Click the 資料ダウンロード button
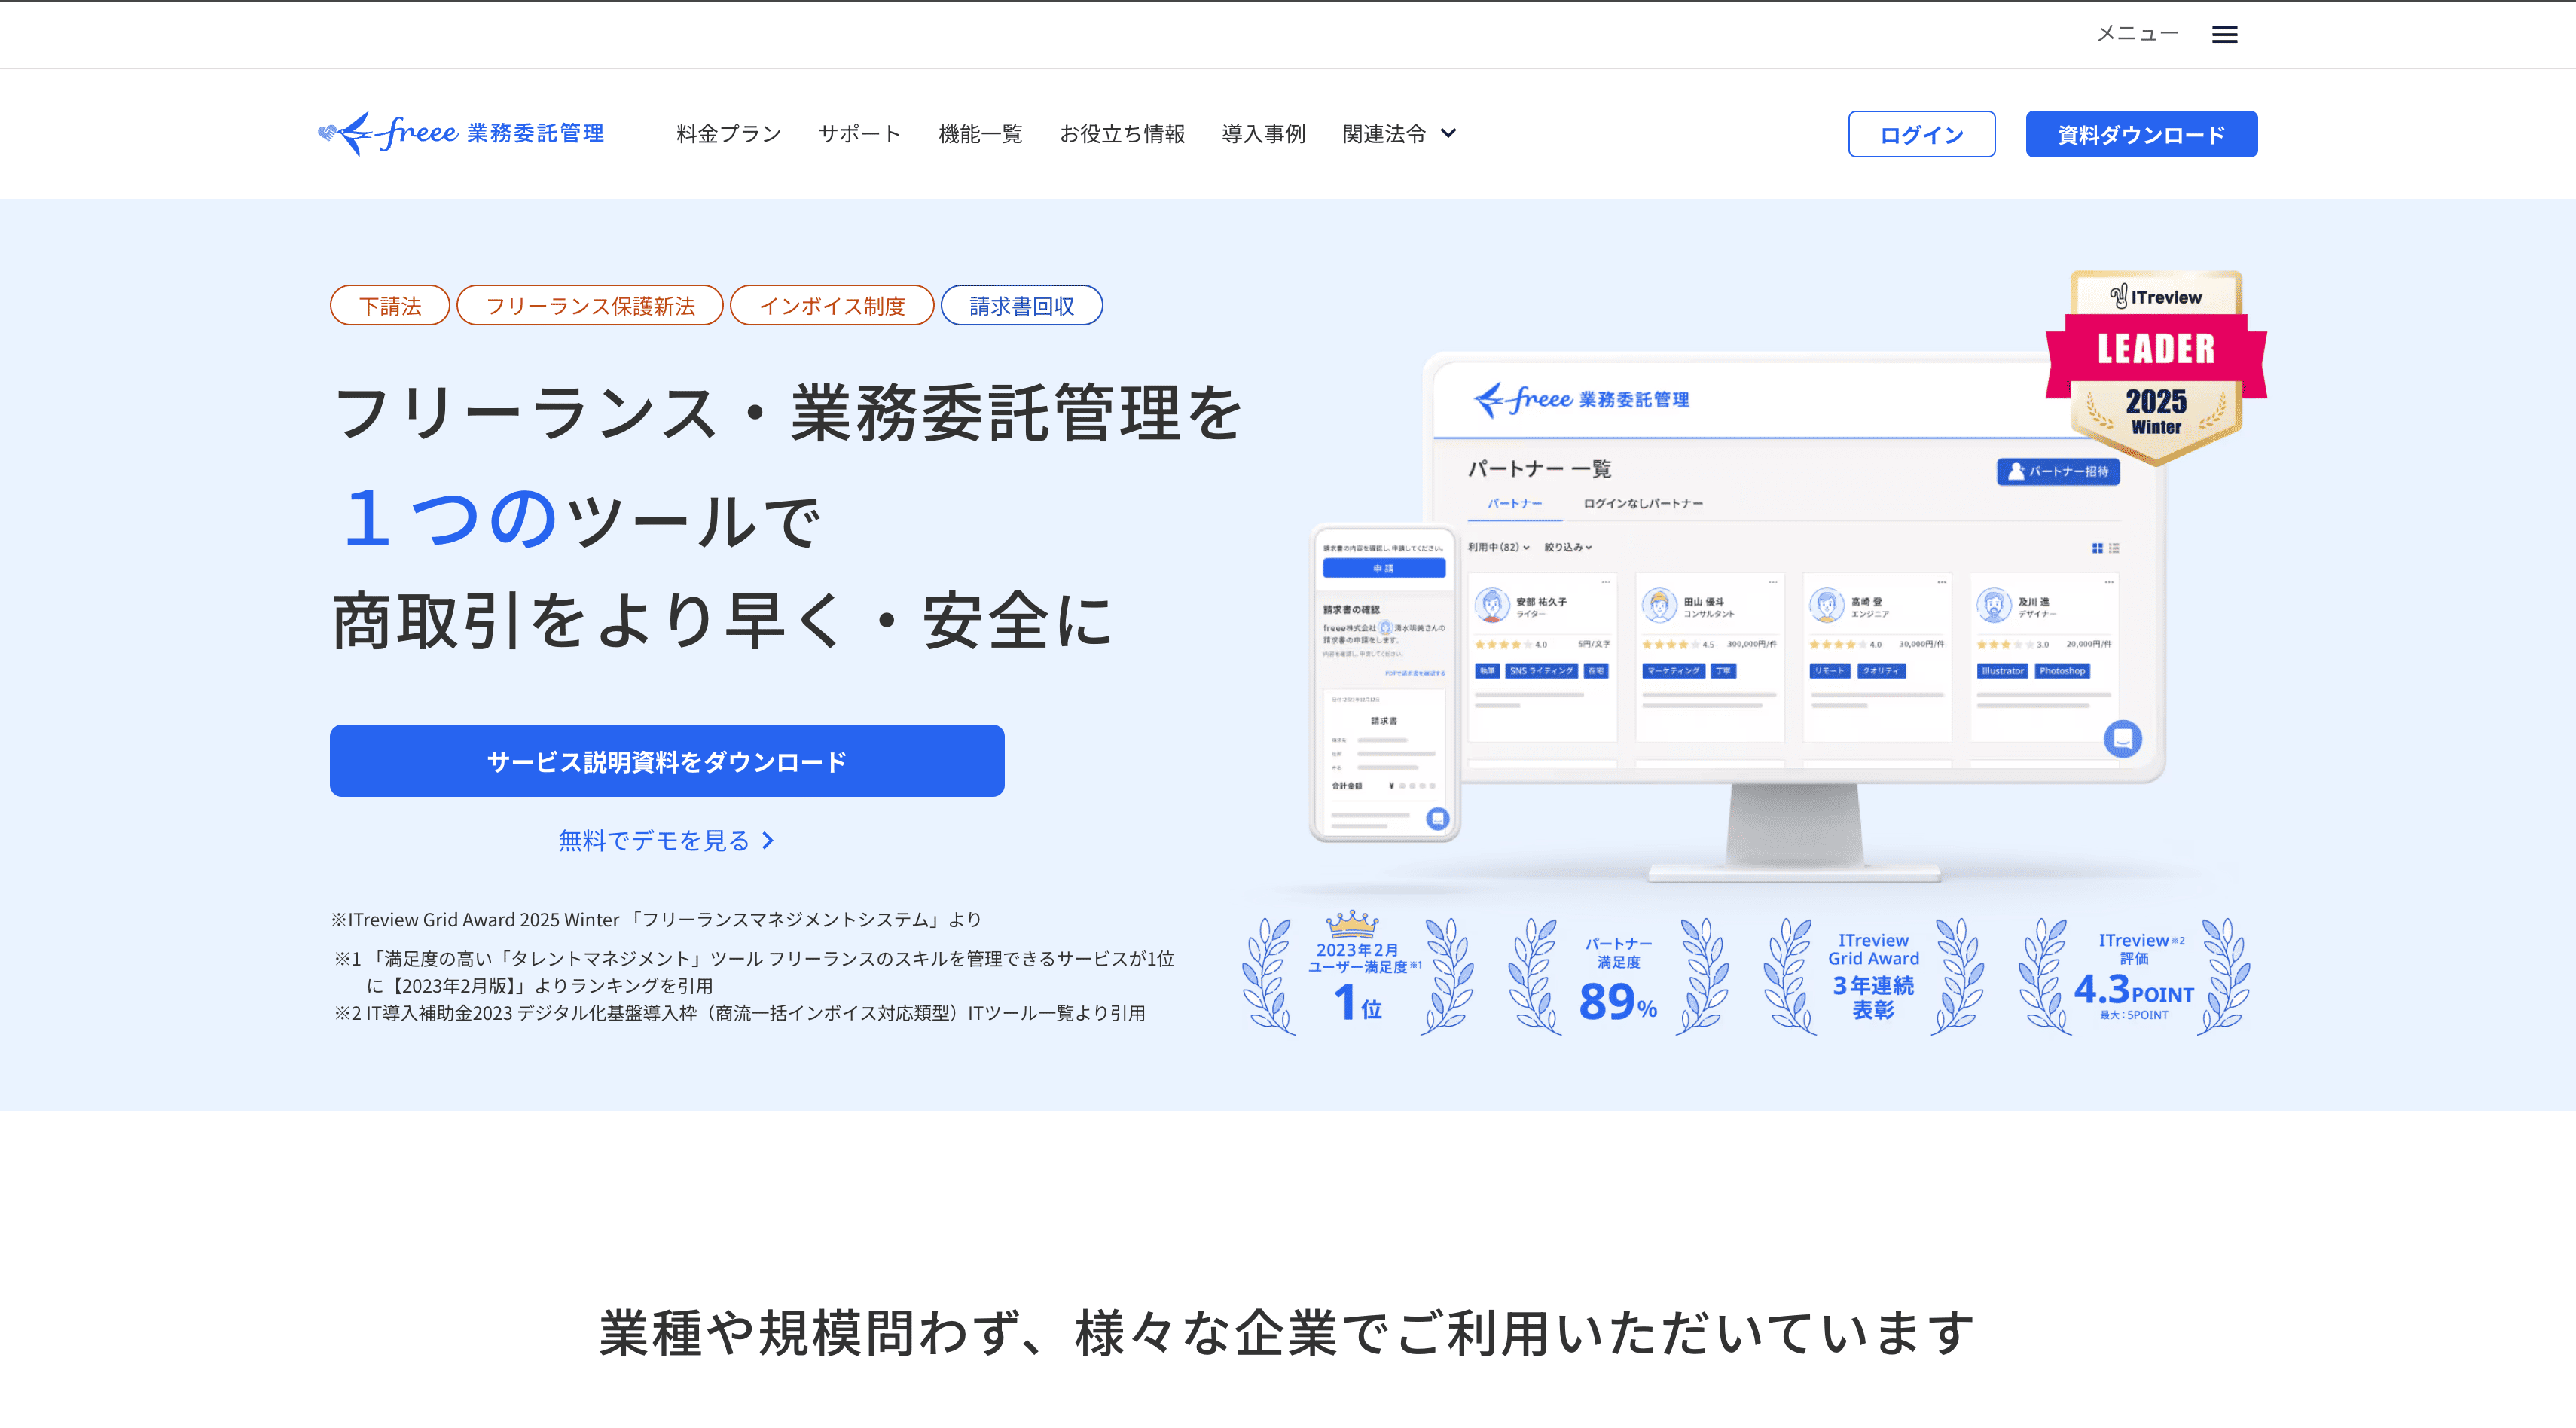The image size is (2576, 1428). [x=2141, y=134]
